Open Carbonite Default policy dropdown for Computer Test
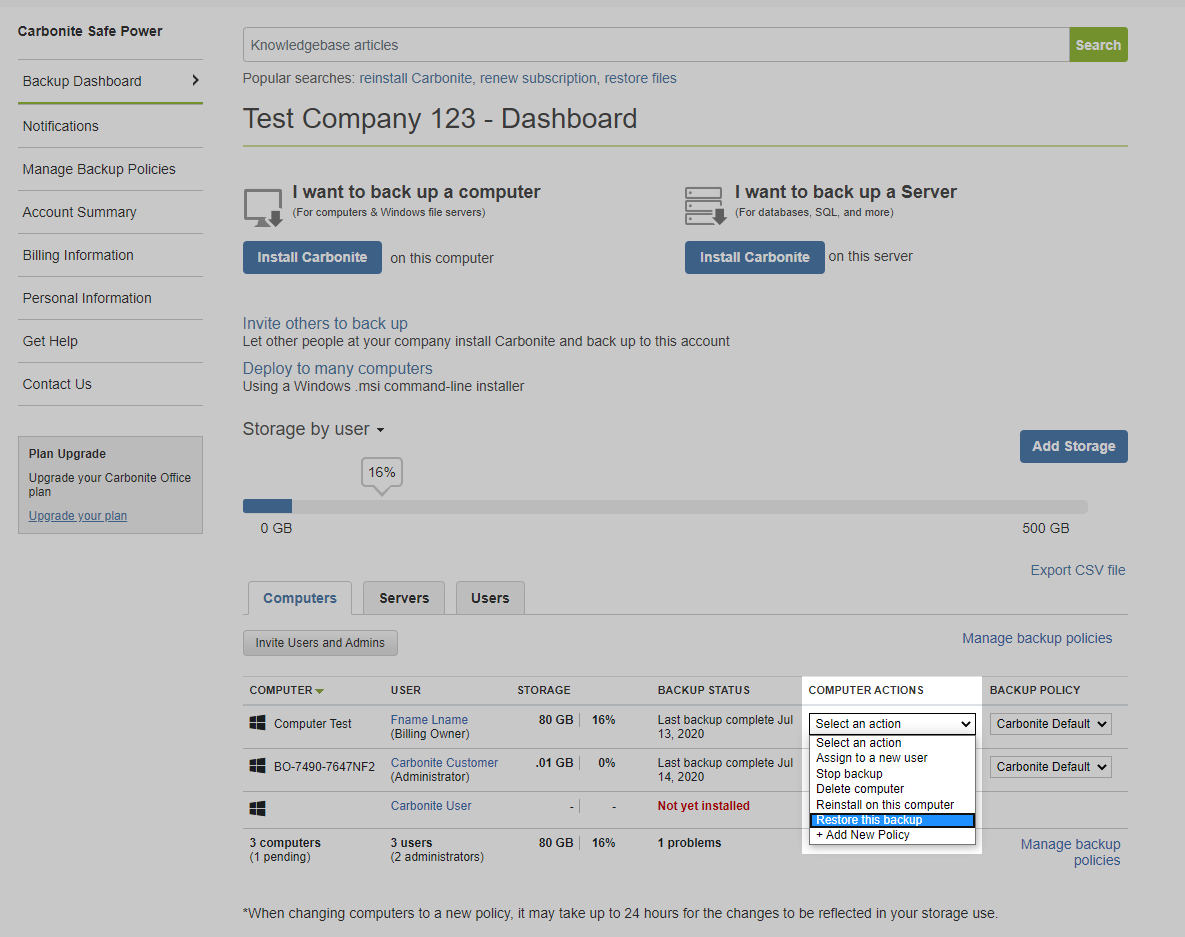Viewport: 1185px width, 937px height. (x=1050, y=724)
